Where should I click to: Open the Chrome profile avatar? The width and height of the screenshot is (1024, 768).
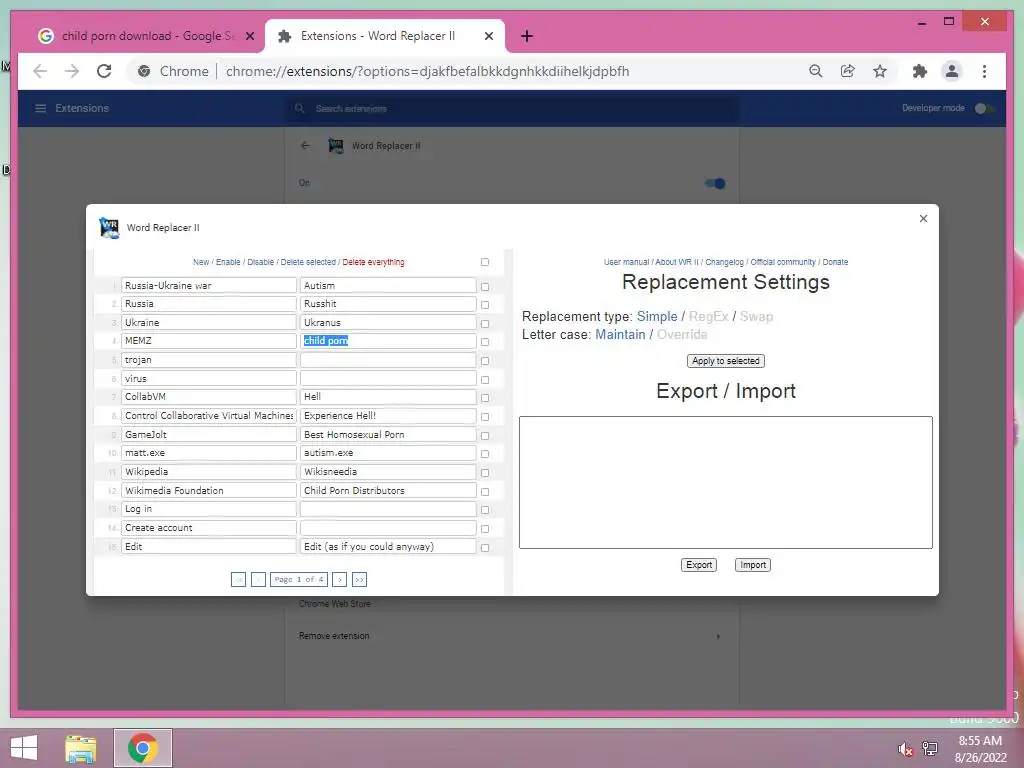tap(952, 71)
